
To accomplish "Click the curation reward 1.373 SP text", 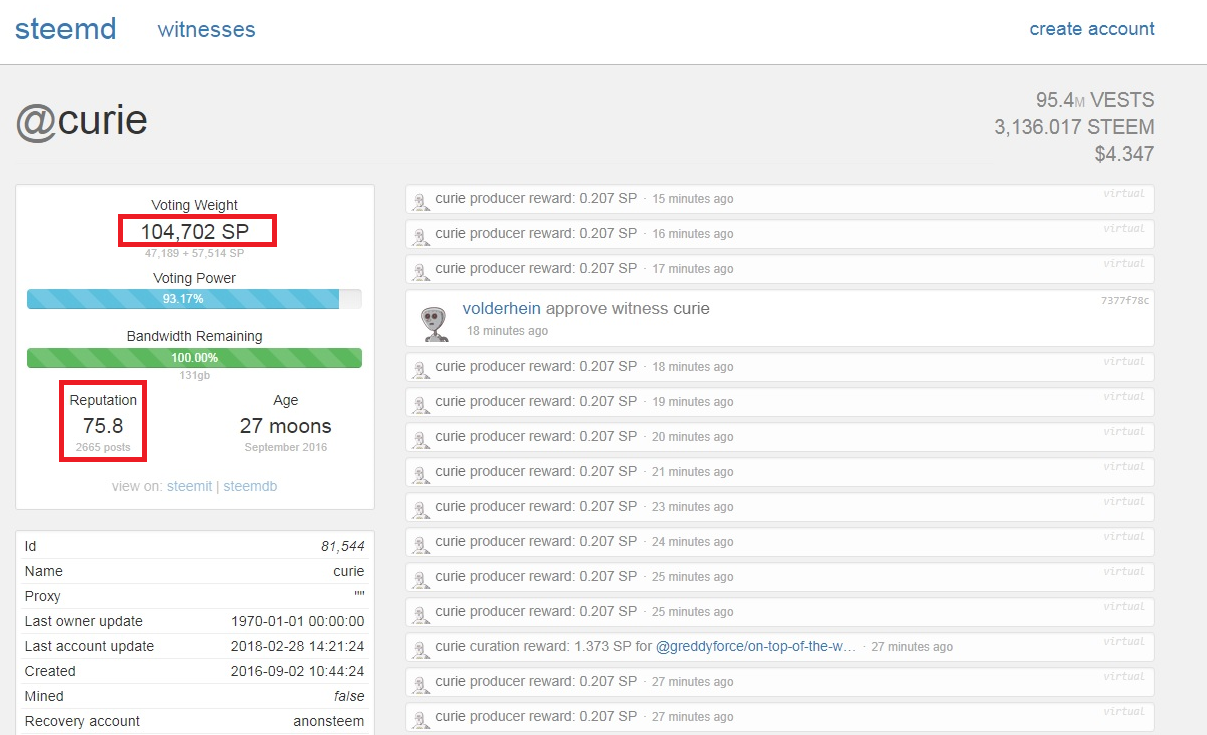I will pos(543,646).
